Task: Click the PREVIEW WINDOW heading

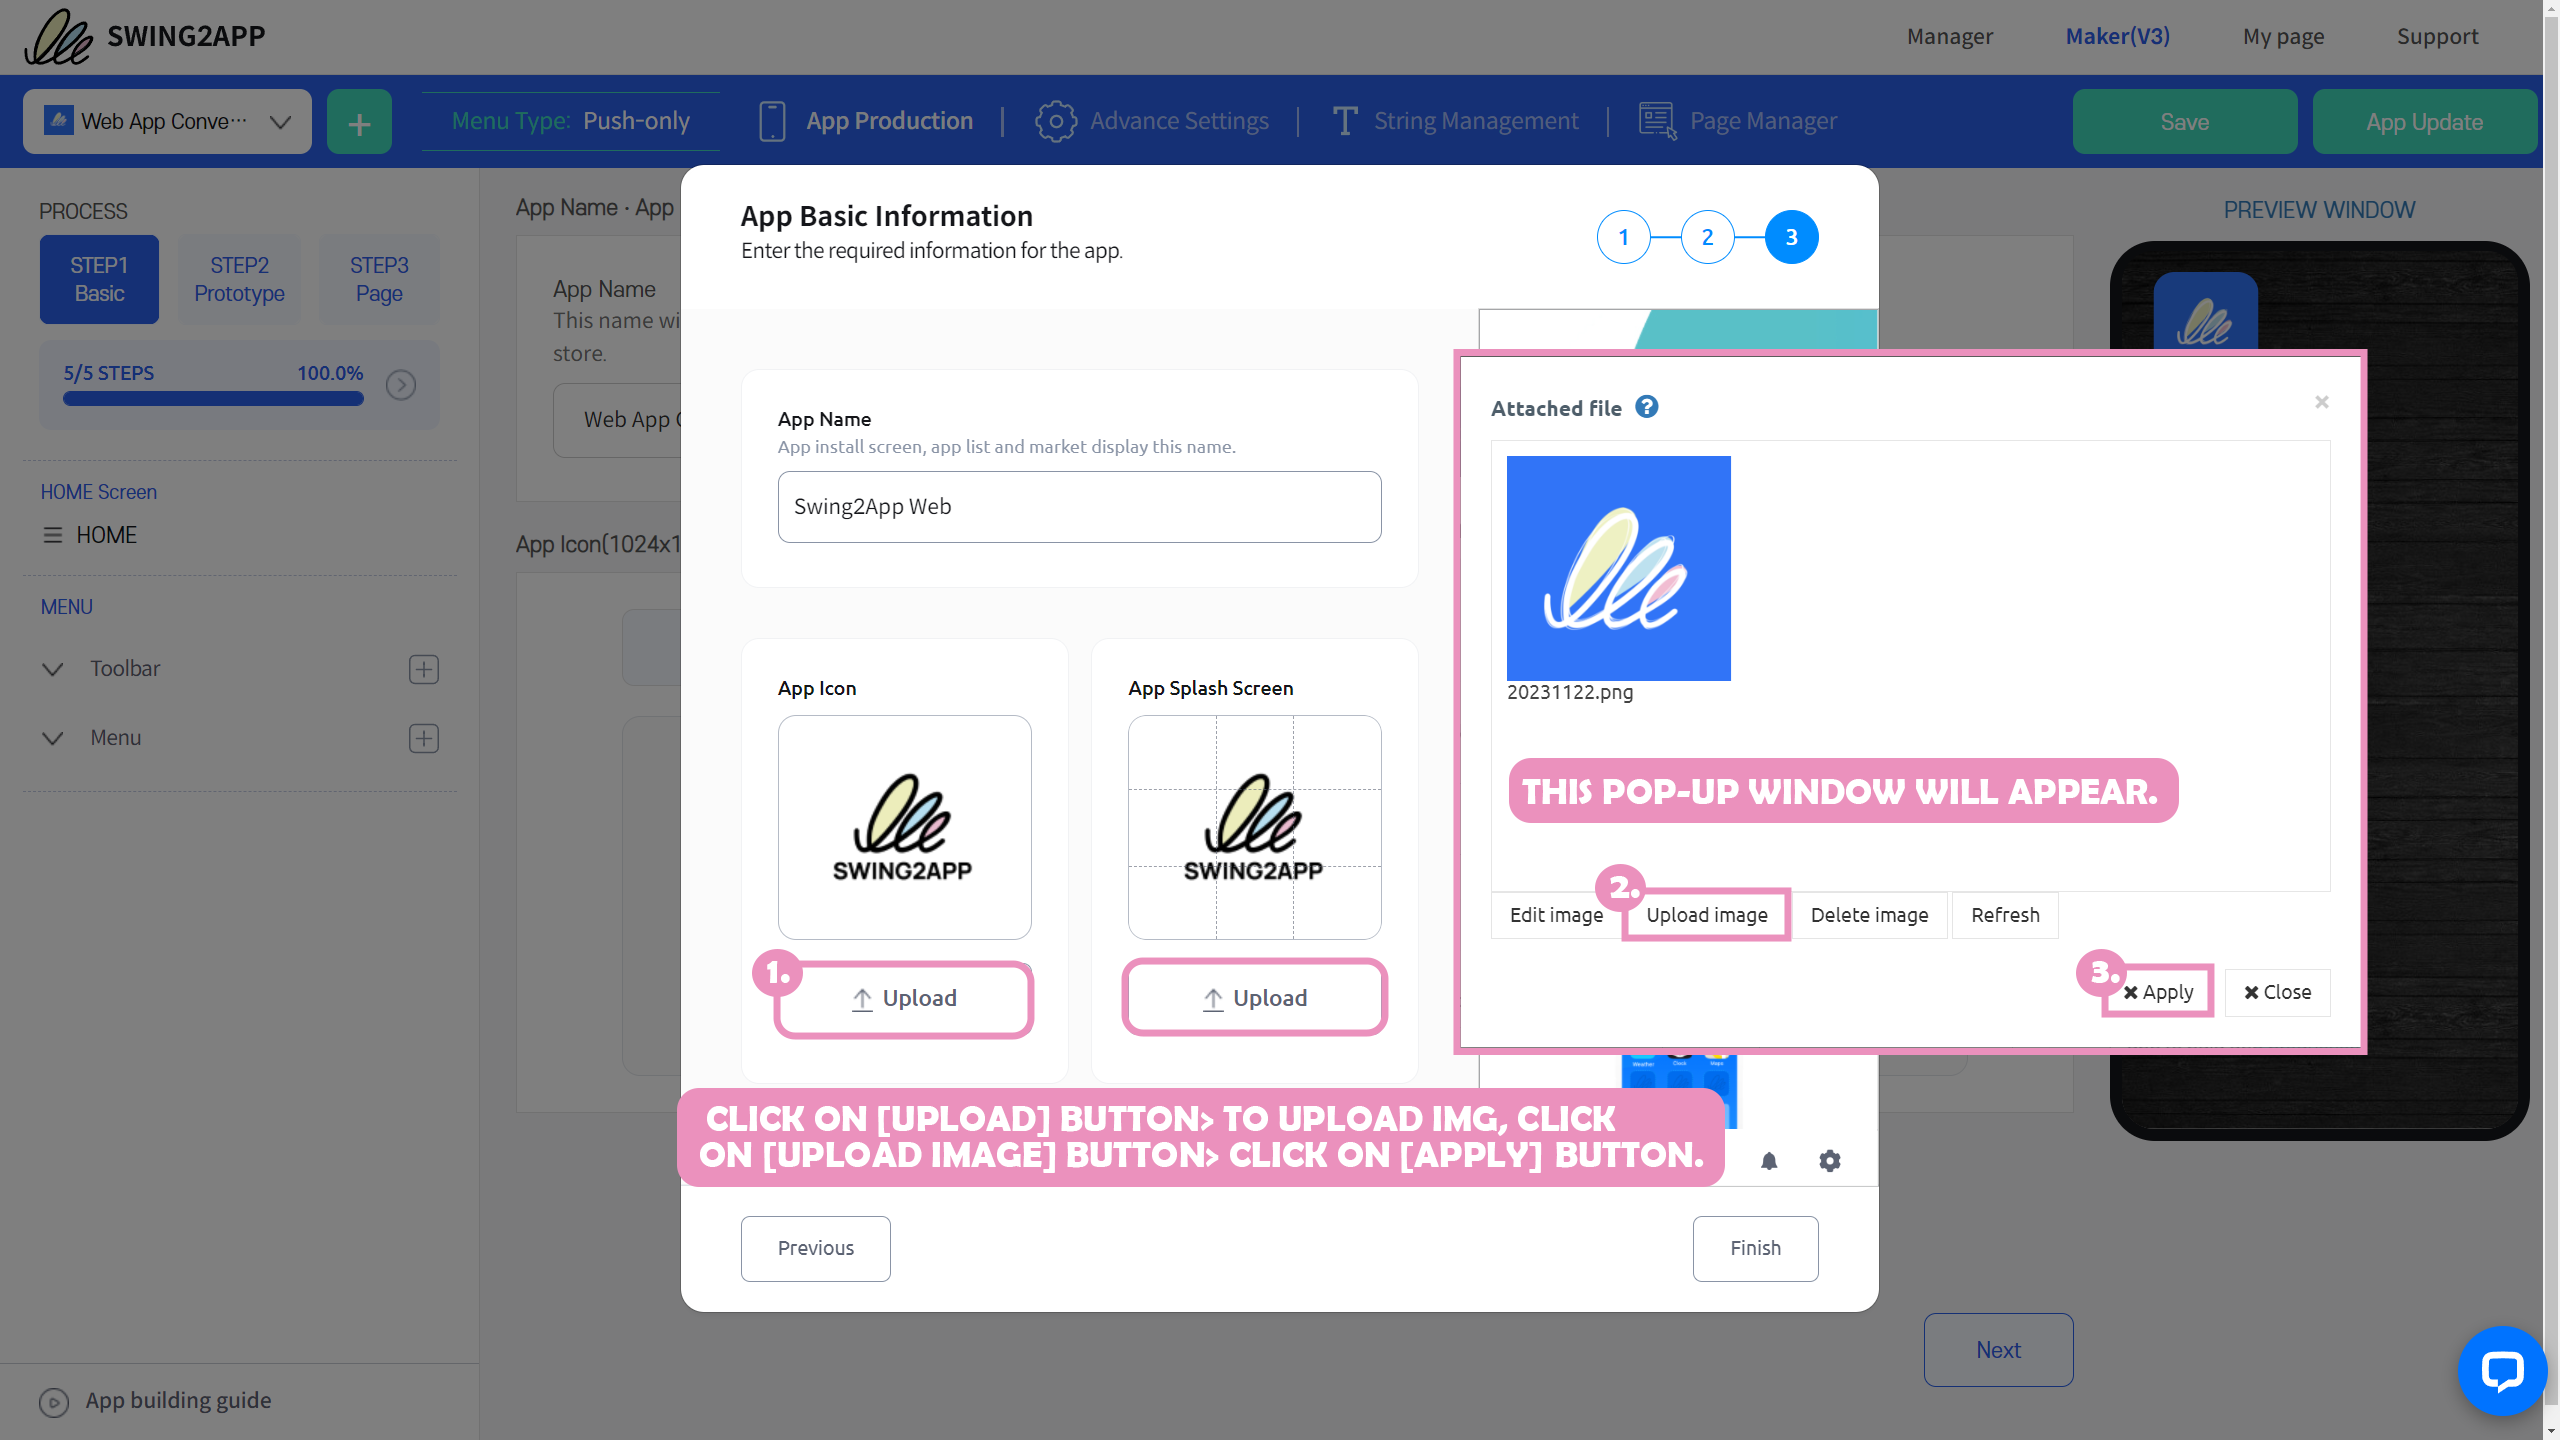Action: tap(2319, 210)
